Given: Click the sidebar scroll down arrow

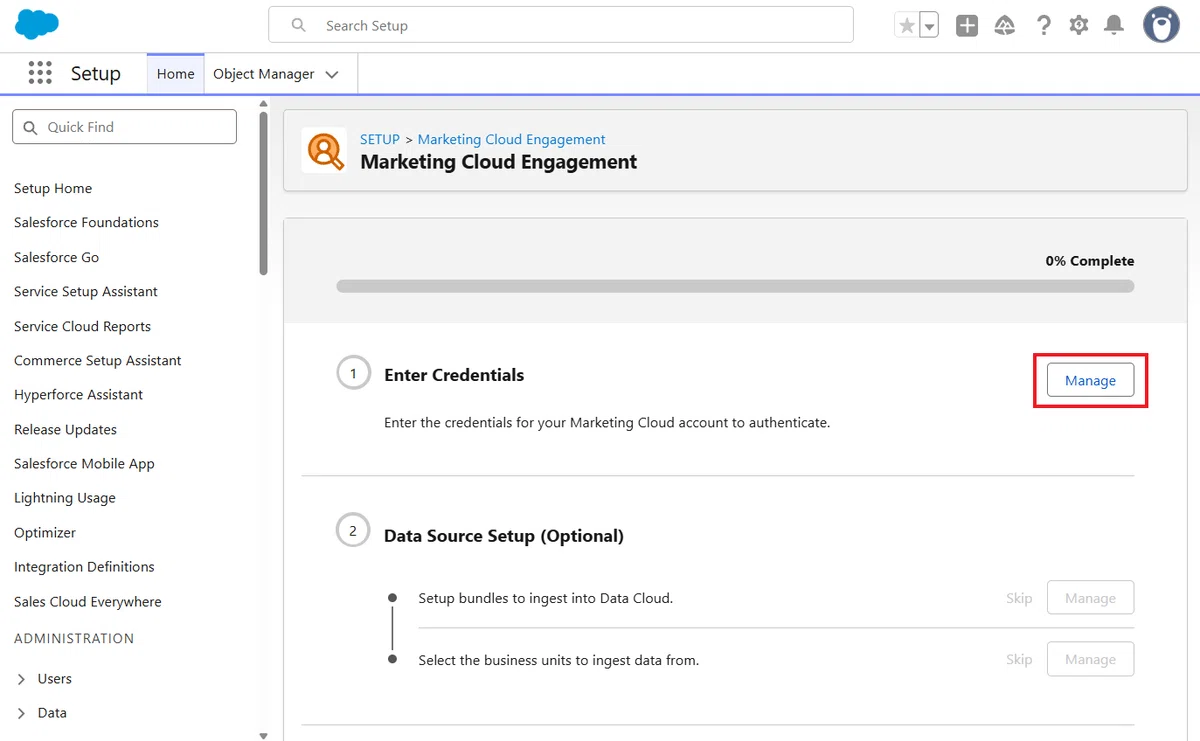Looking at the screenshot, I should [264, 735].
